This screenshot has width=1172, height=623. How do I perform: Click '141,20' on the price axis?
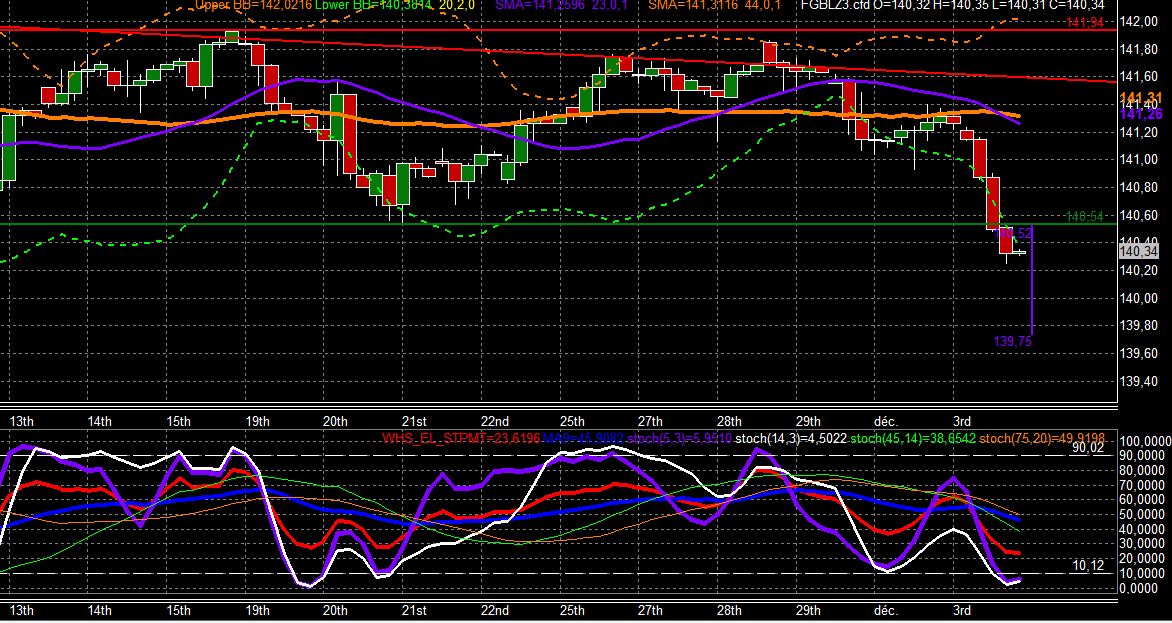click(x=1138, y=133)
